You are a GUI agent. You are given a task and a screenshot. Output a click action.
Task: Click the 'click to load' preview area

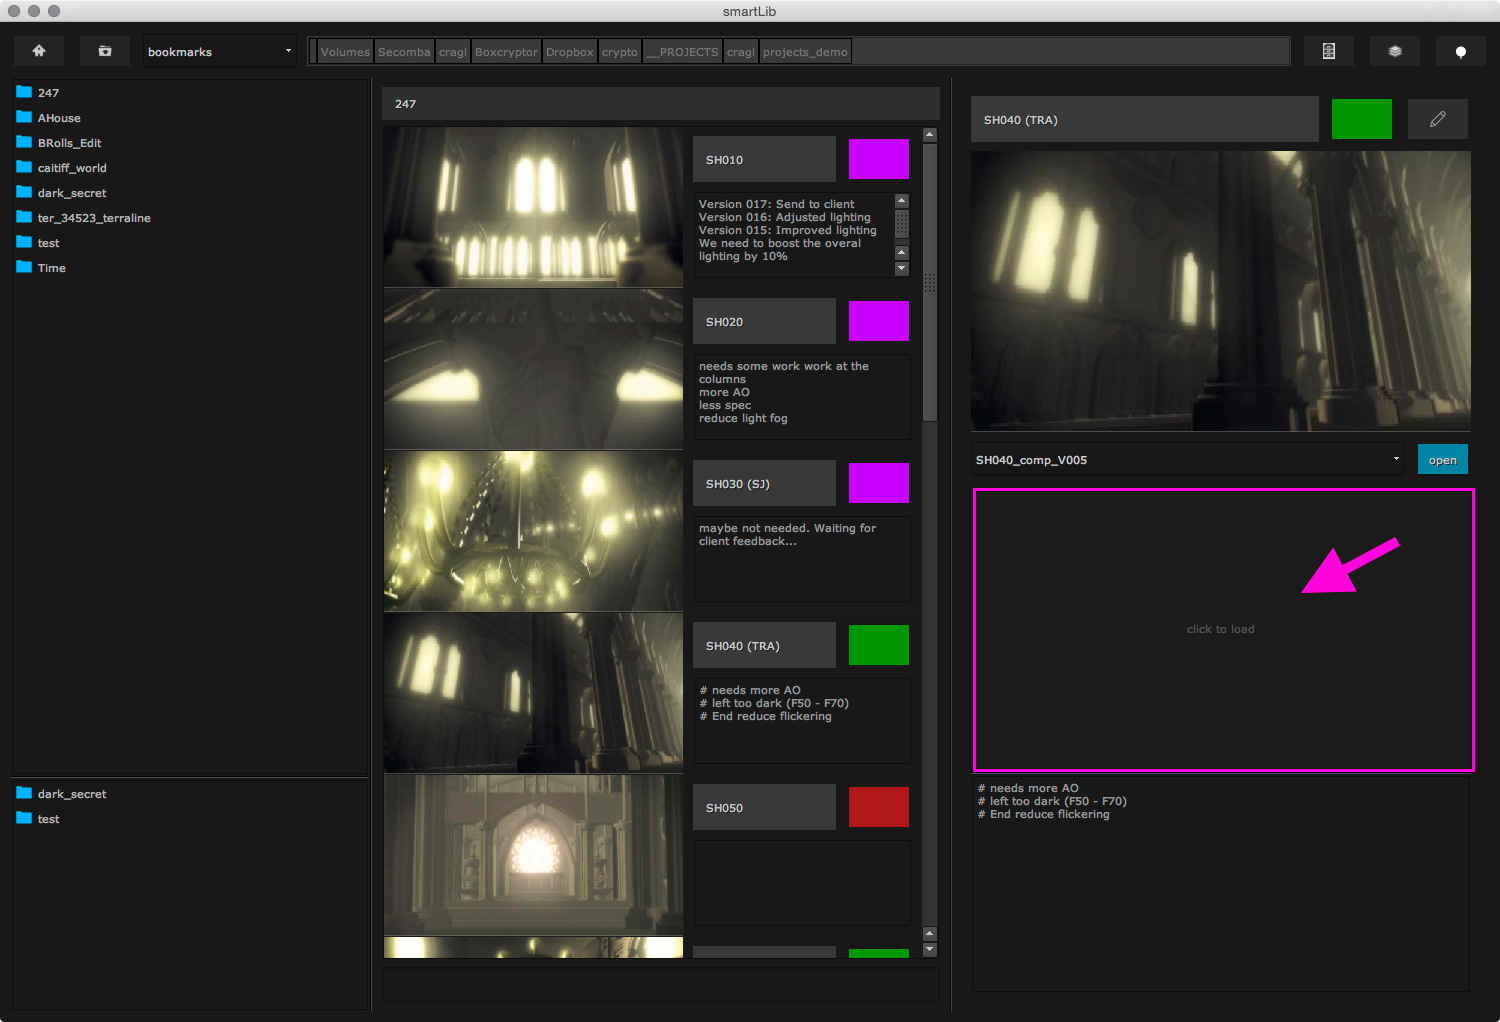[1221, 629]
